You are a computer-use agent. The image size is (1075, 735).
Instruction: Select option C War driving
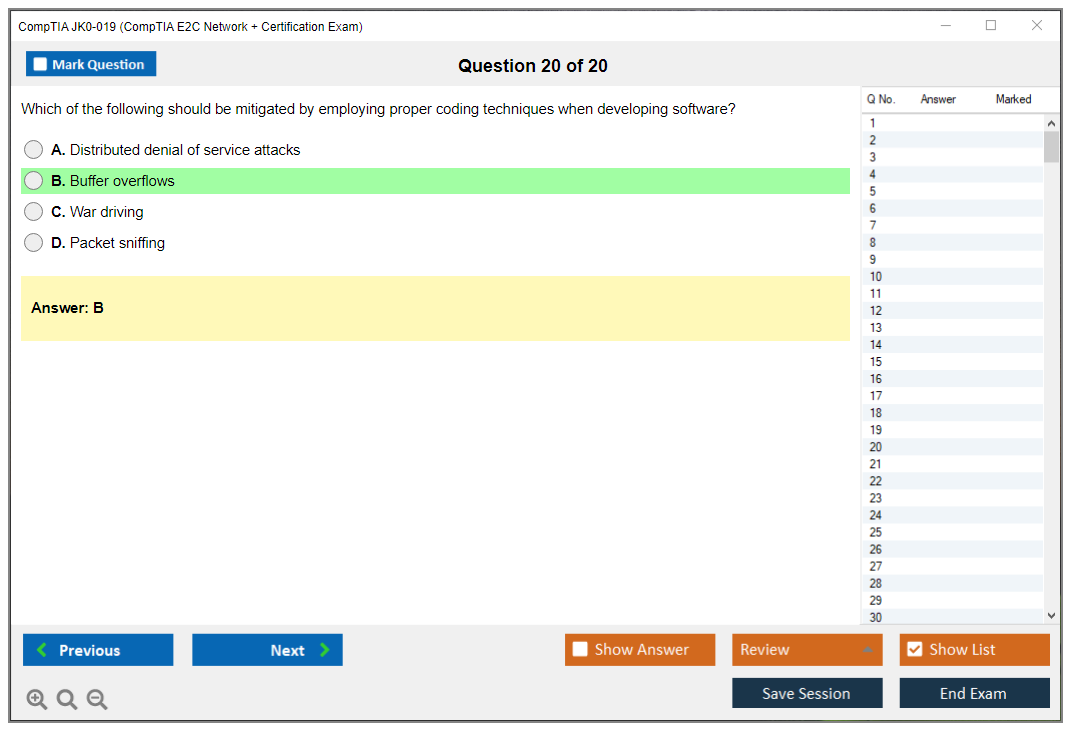34,212
